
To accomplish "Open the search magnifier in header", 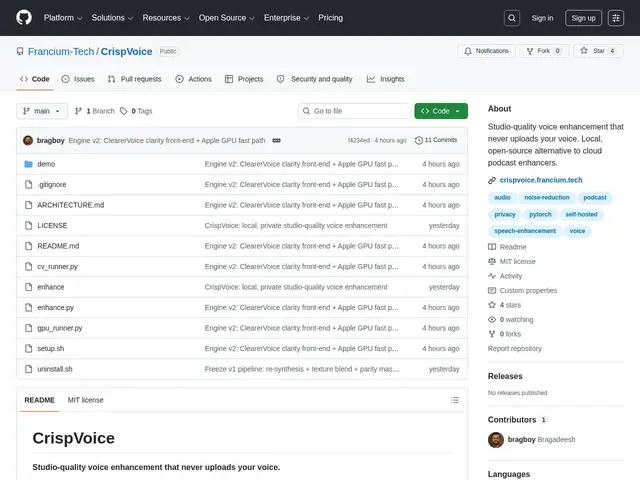I will click(x=511, y=18).
